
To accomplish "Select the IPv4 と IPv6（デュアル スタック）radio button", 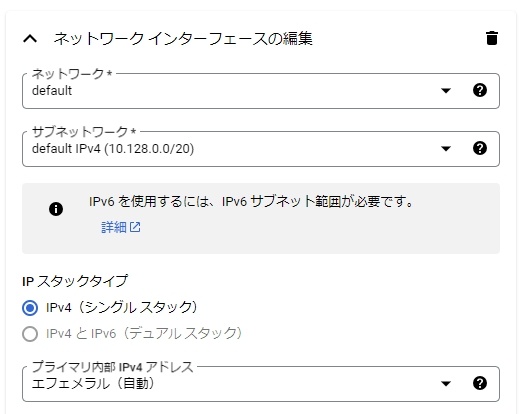I will [30, 334].
